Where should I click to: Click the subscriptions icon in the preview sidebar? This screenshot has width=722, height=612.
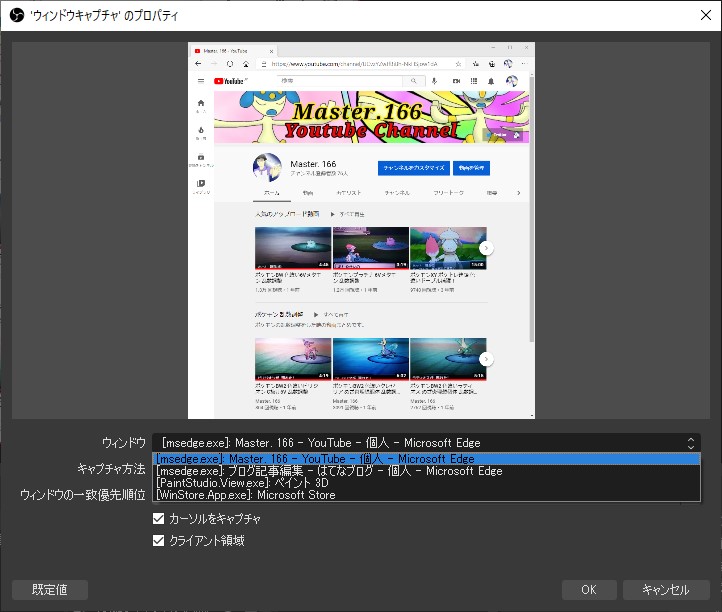(x=201, y=157)
